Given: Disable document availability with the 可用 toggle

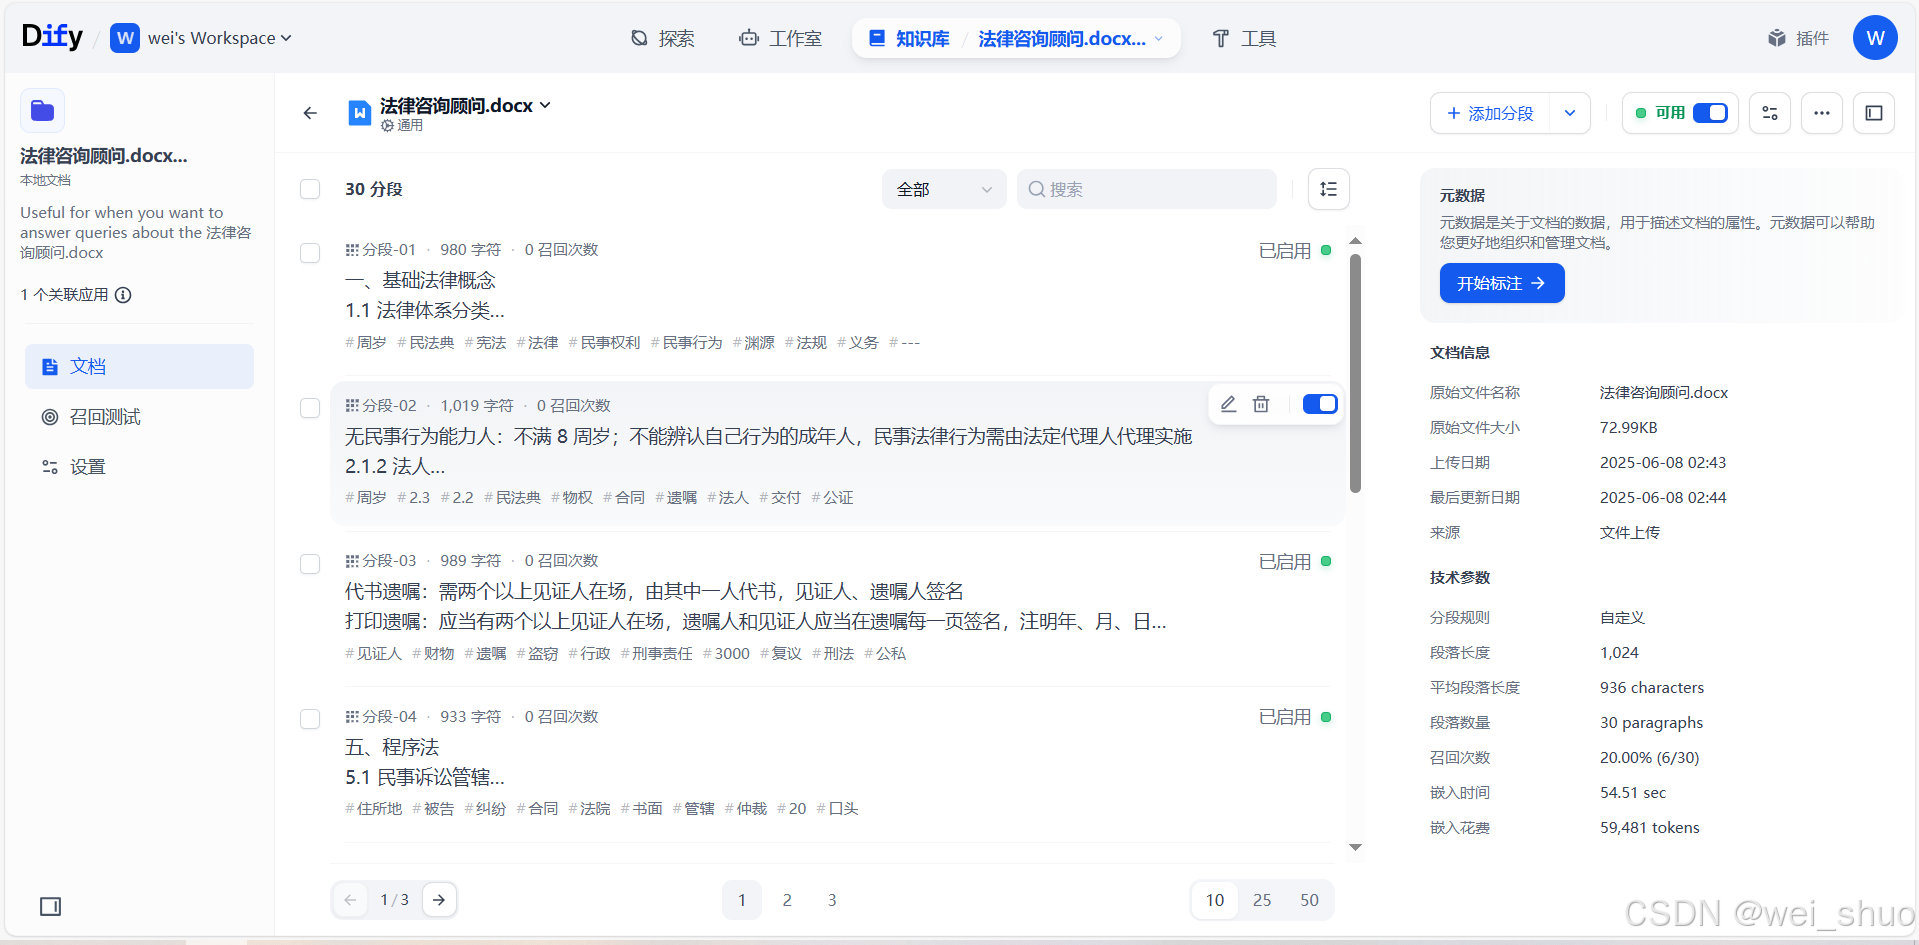Looking at the screenshot, I should coord(1710,113).
